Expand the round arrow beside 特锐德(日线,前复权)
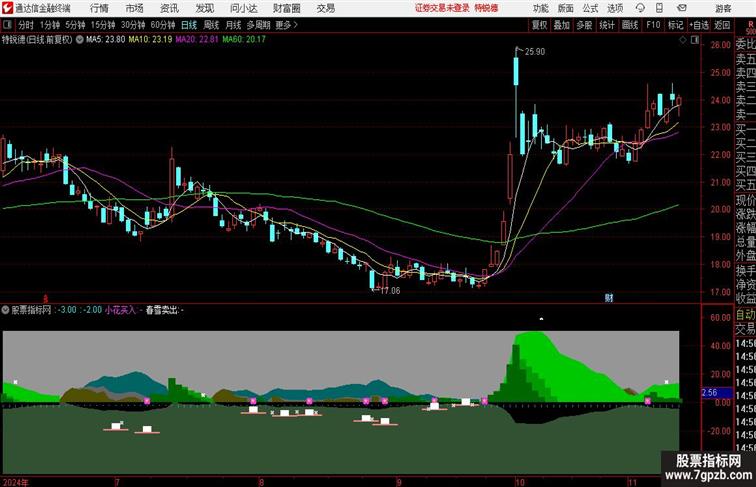 80,40
